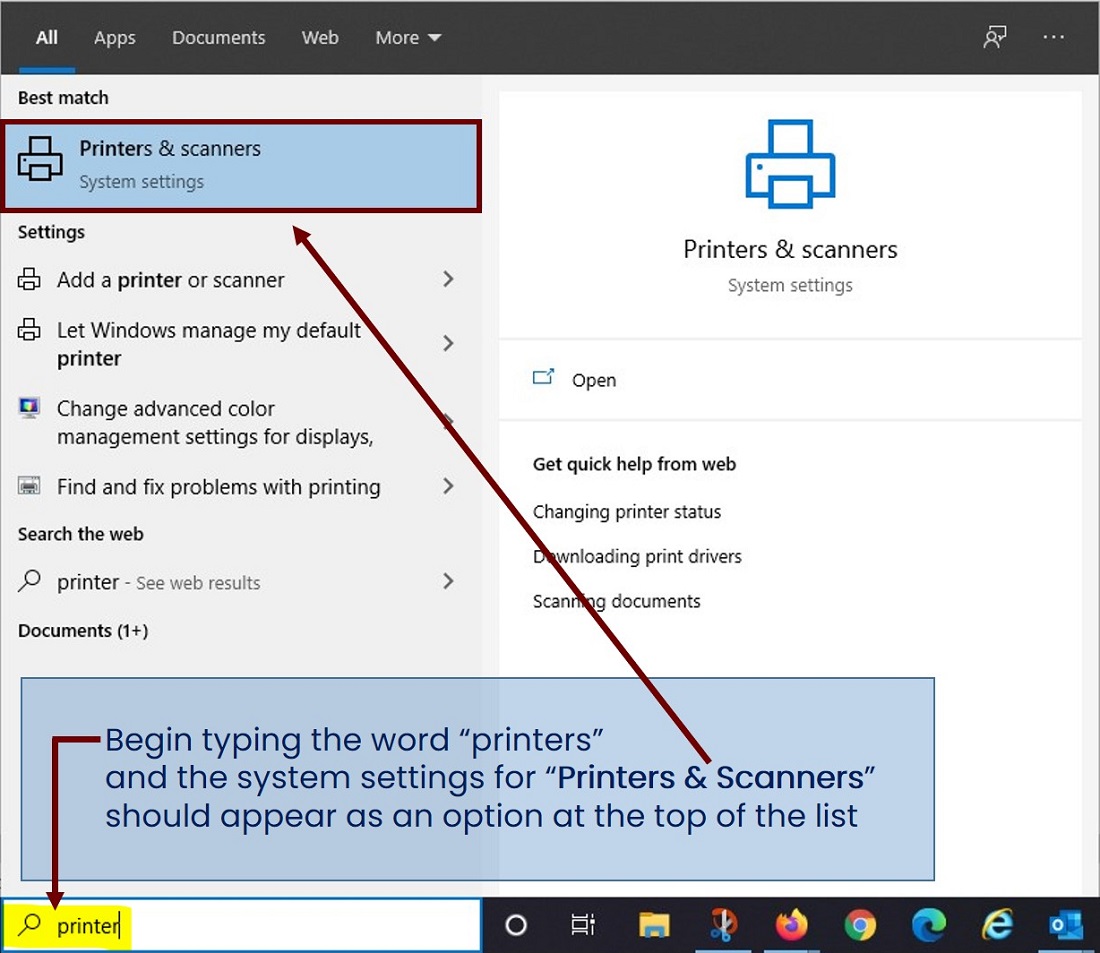Open Task View from the taskbar
Image resolution: width=1100 pixels, height=953 pixels.
tap(584, 925)
